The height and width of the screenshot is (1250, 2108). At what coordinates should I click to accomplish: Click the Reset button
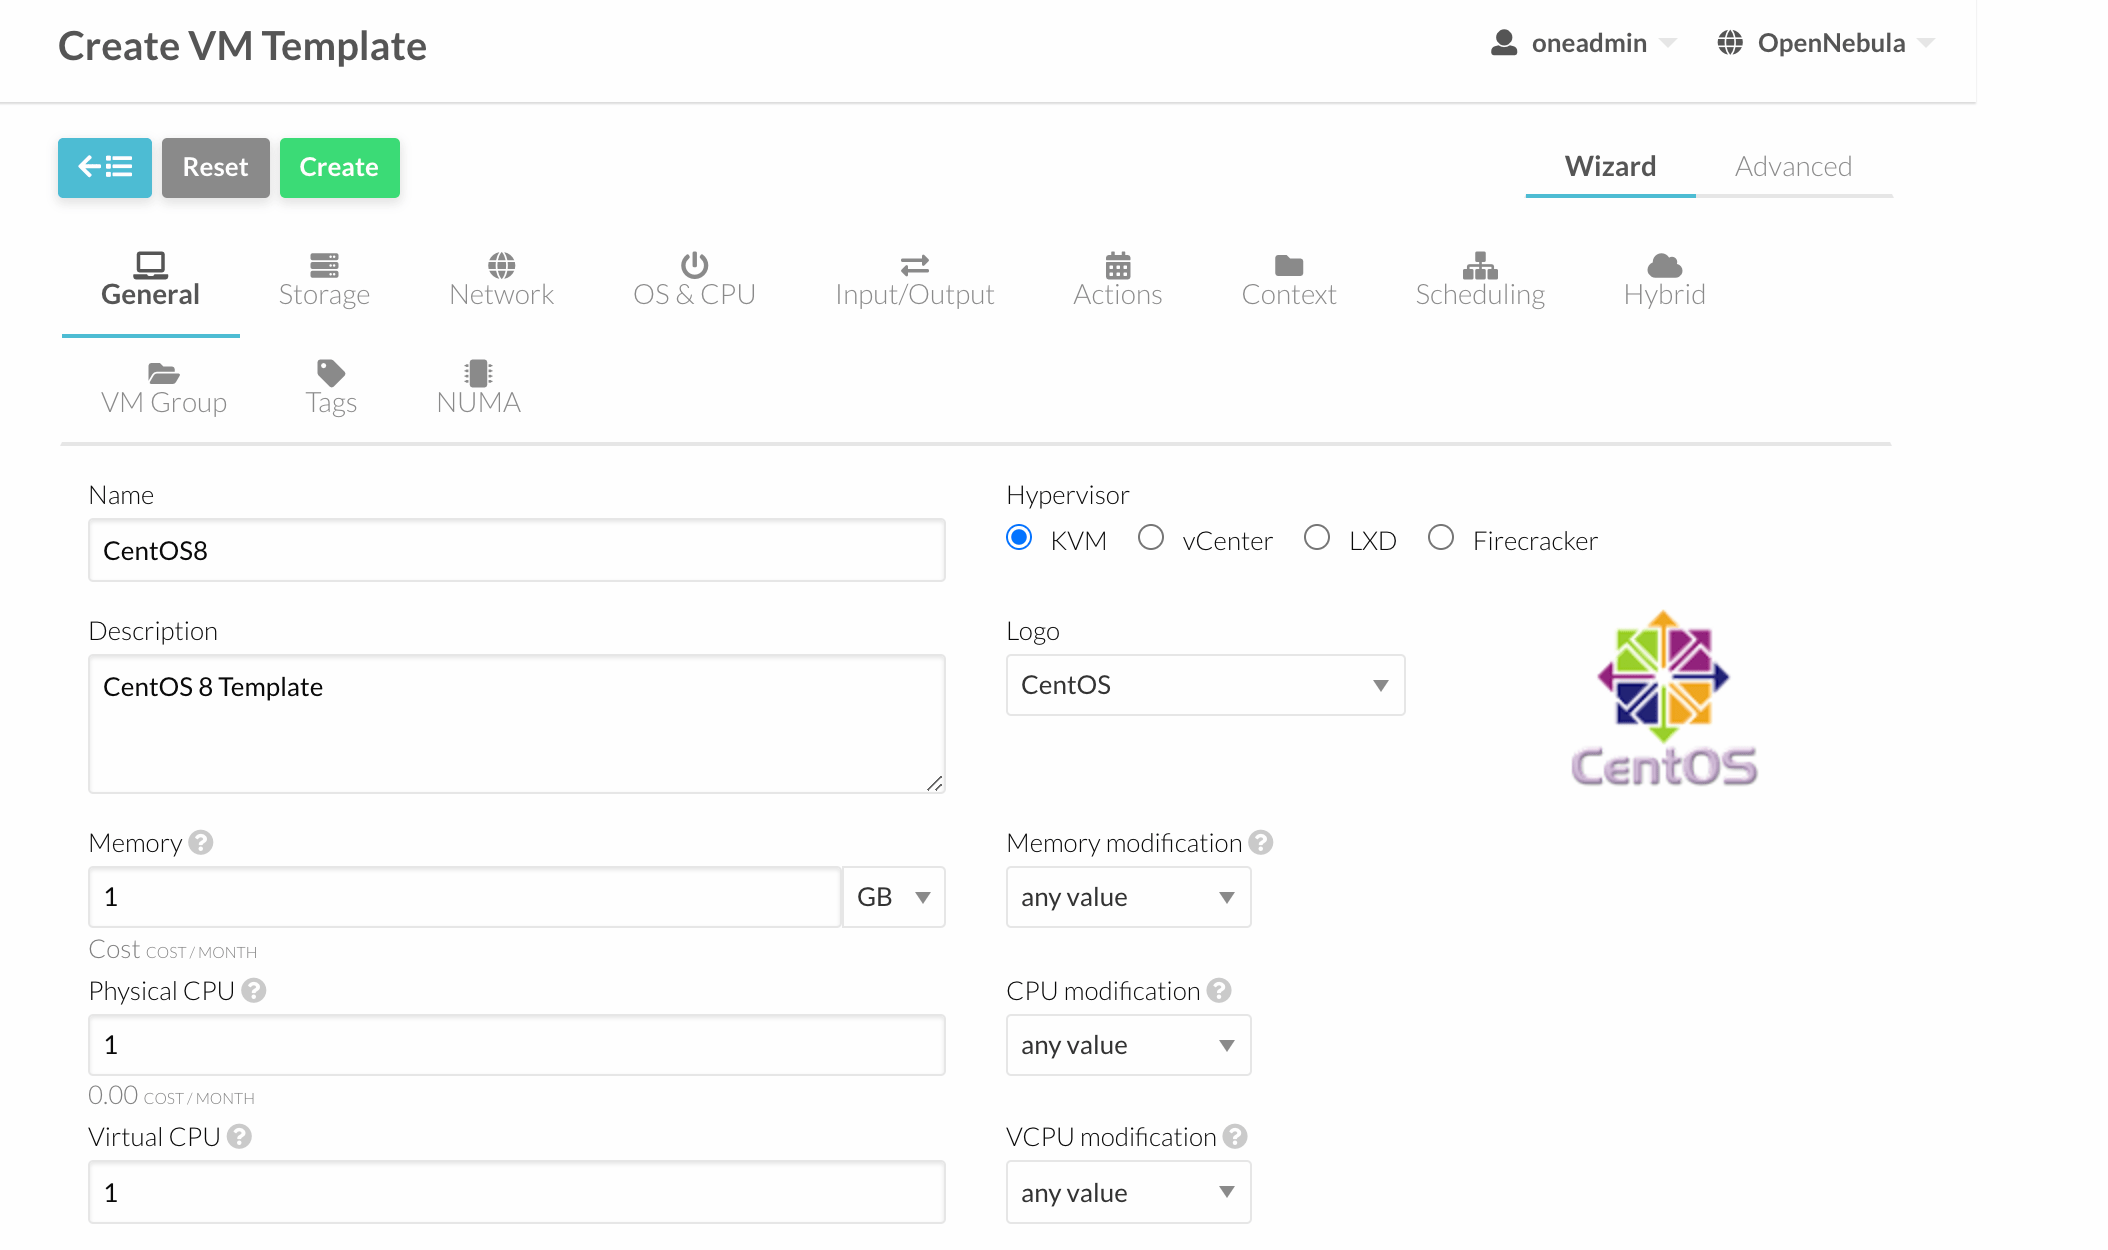click(216, 167)
